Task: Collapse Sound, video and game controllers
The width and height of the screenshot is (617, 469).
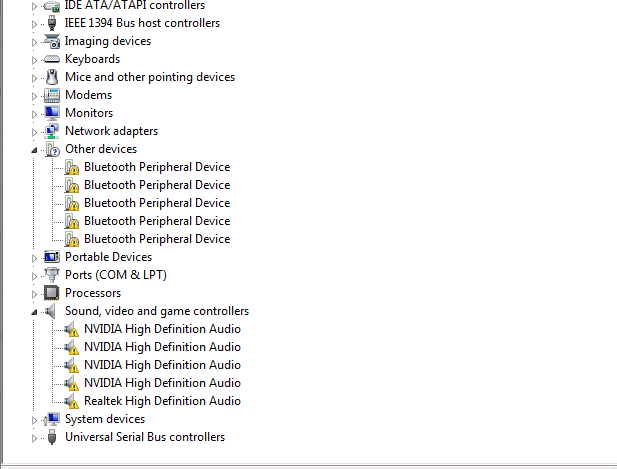Action: 34,312
